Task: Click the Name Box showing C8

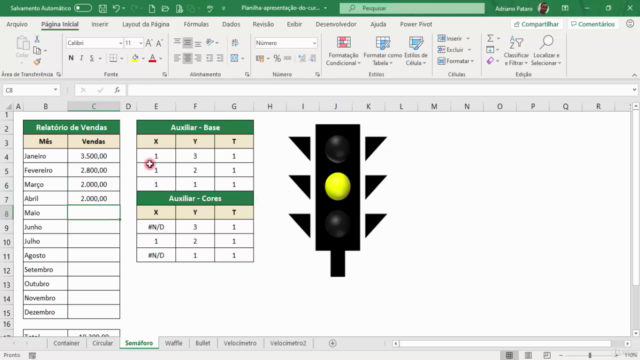Action: tap(31, 90)
